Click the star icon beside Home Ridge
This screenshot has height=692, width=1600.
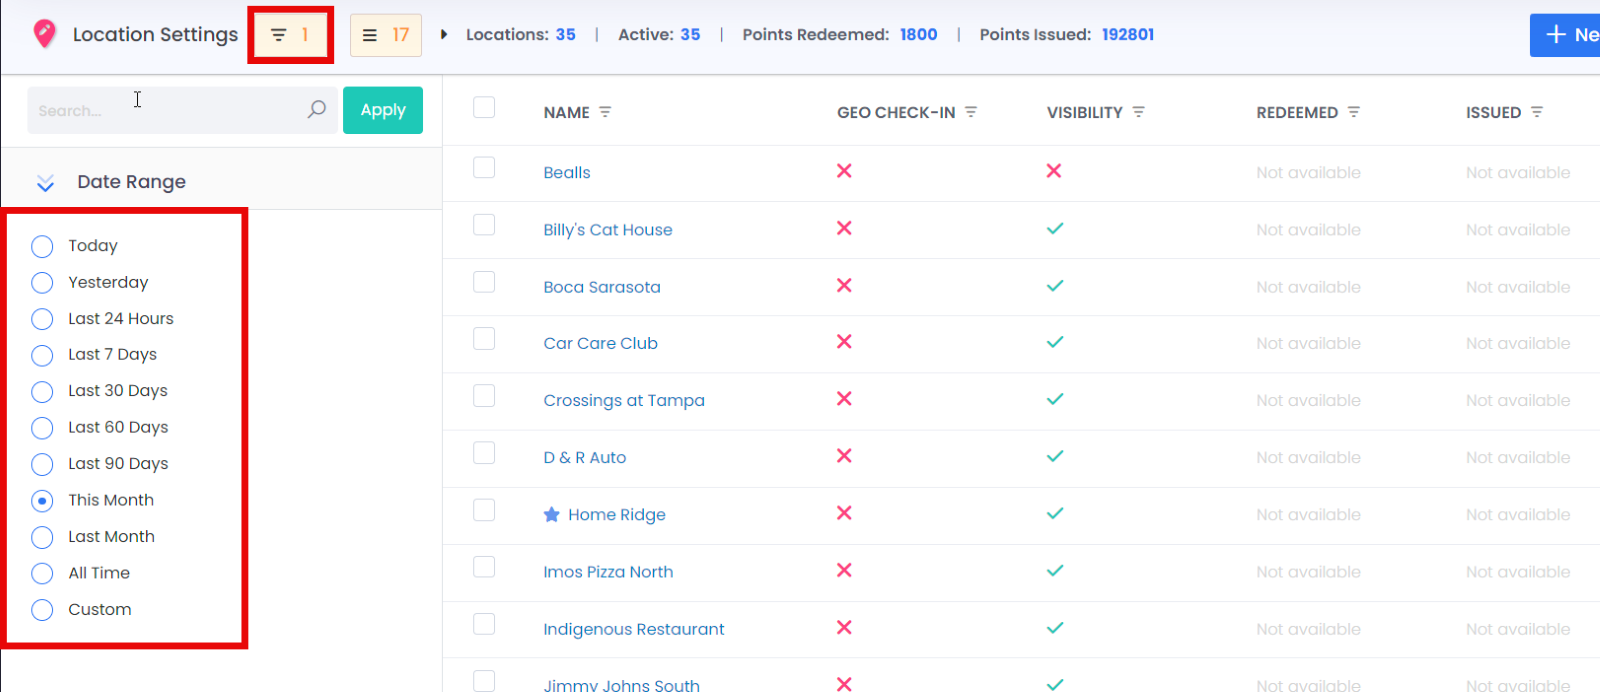551,514
